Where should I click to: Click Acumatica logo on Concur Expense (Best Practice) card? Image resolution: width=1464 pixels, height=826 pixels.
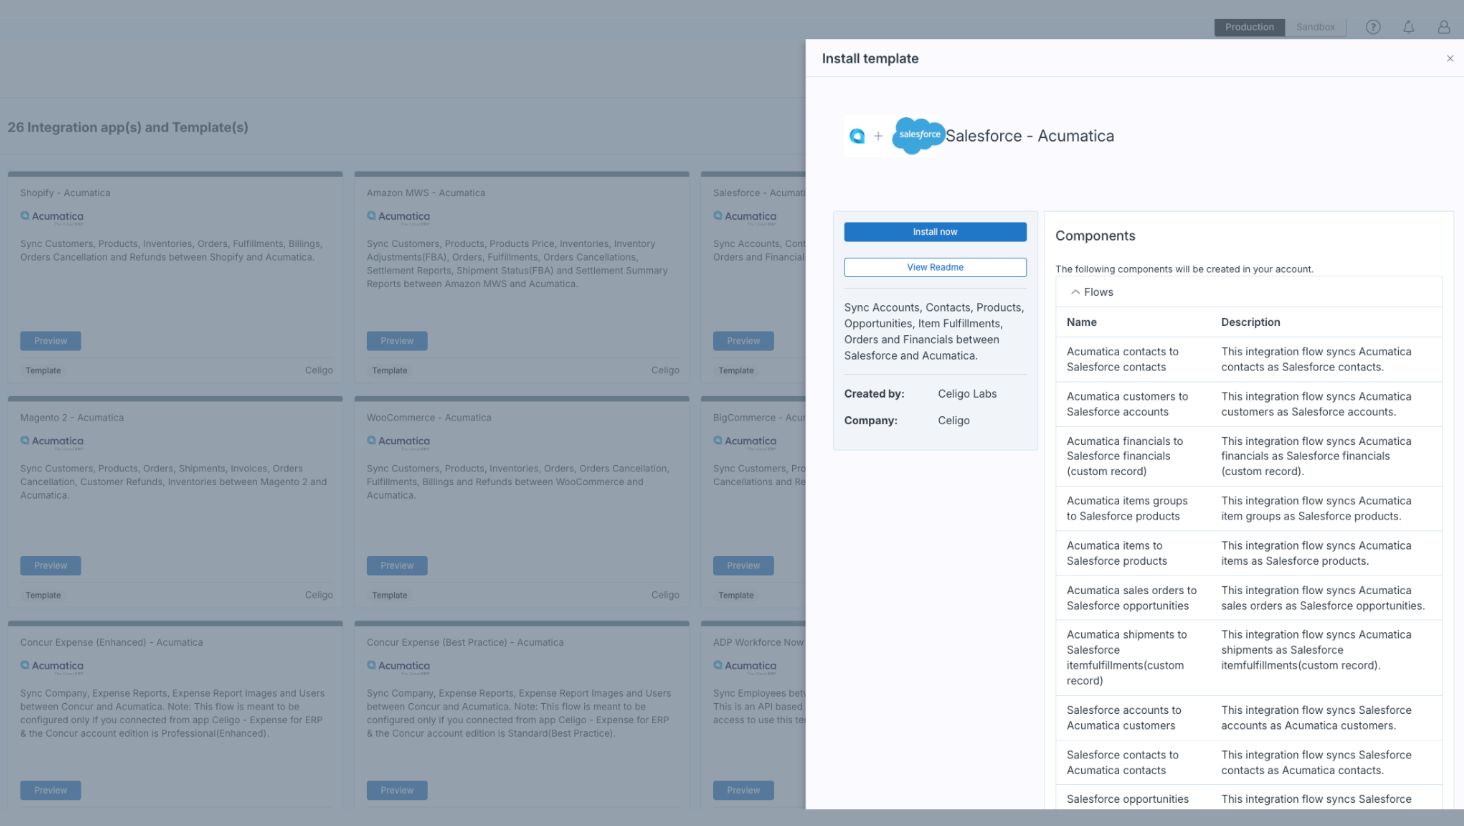pyautogui.click(x=398, y=666)
